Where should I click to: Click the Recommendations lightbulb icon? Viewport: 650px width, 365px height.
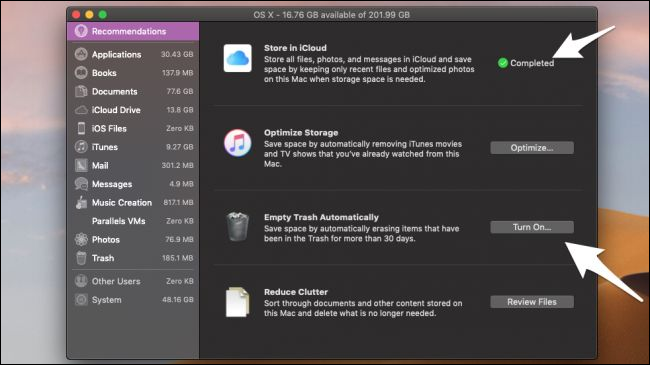pyautogui.click(x=81, y=31)
